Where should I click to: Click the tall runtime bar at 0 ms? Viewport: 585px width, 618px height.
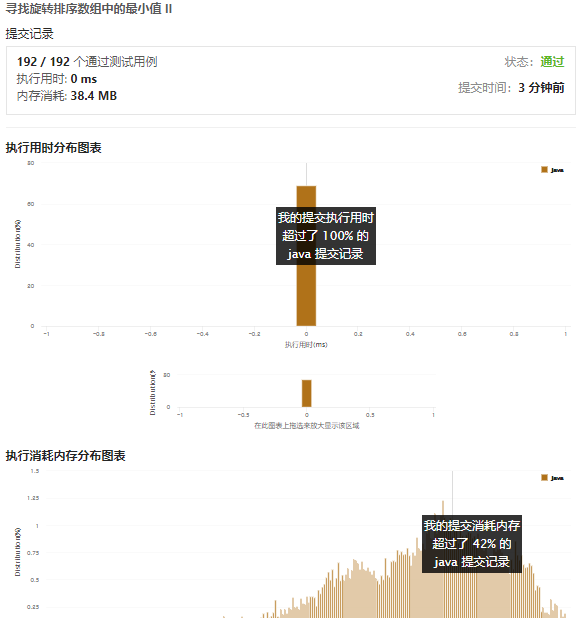coord(306,256)
